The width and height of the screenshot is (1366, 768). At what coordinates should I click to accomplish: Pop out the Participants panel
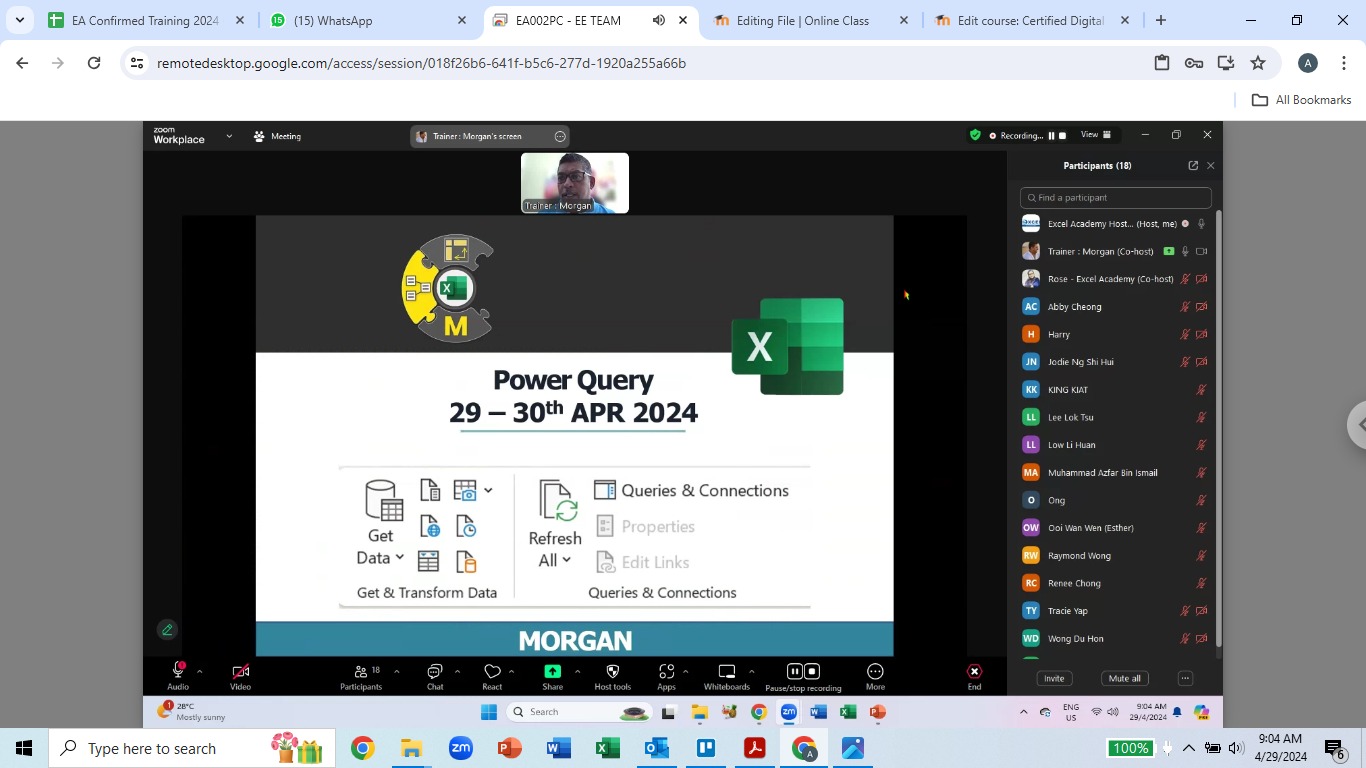coord(1193,166)
